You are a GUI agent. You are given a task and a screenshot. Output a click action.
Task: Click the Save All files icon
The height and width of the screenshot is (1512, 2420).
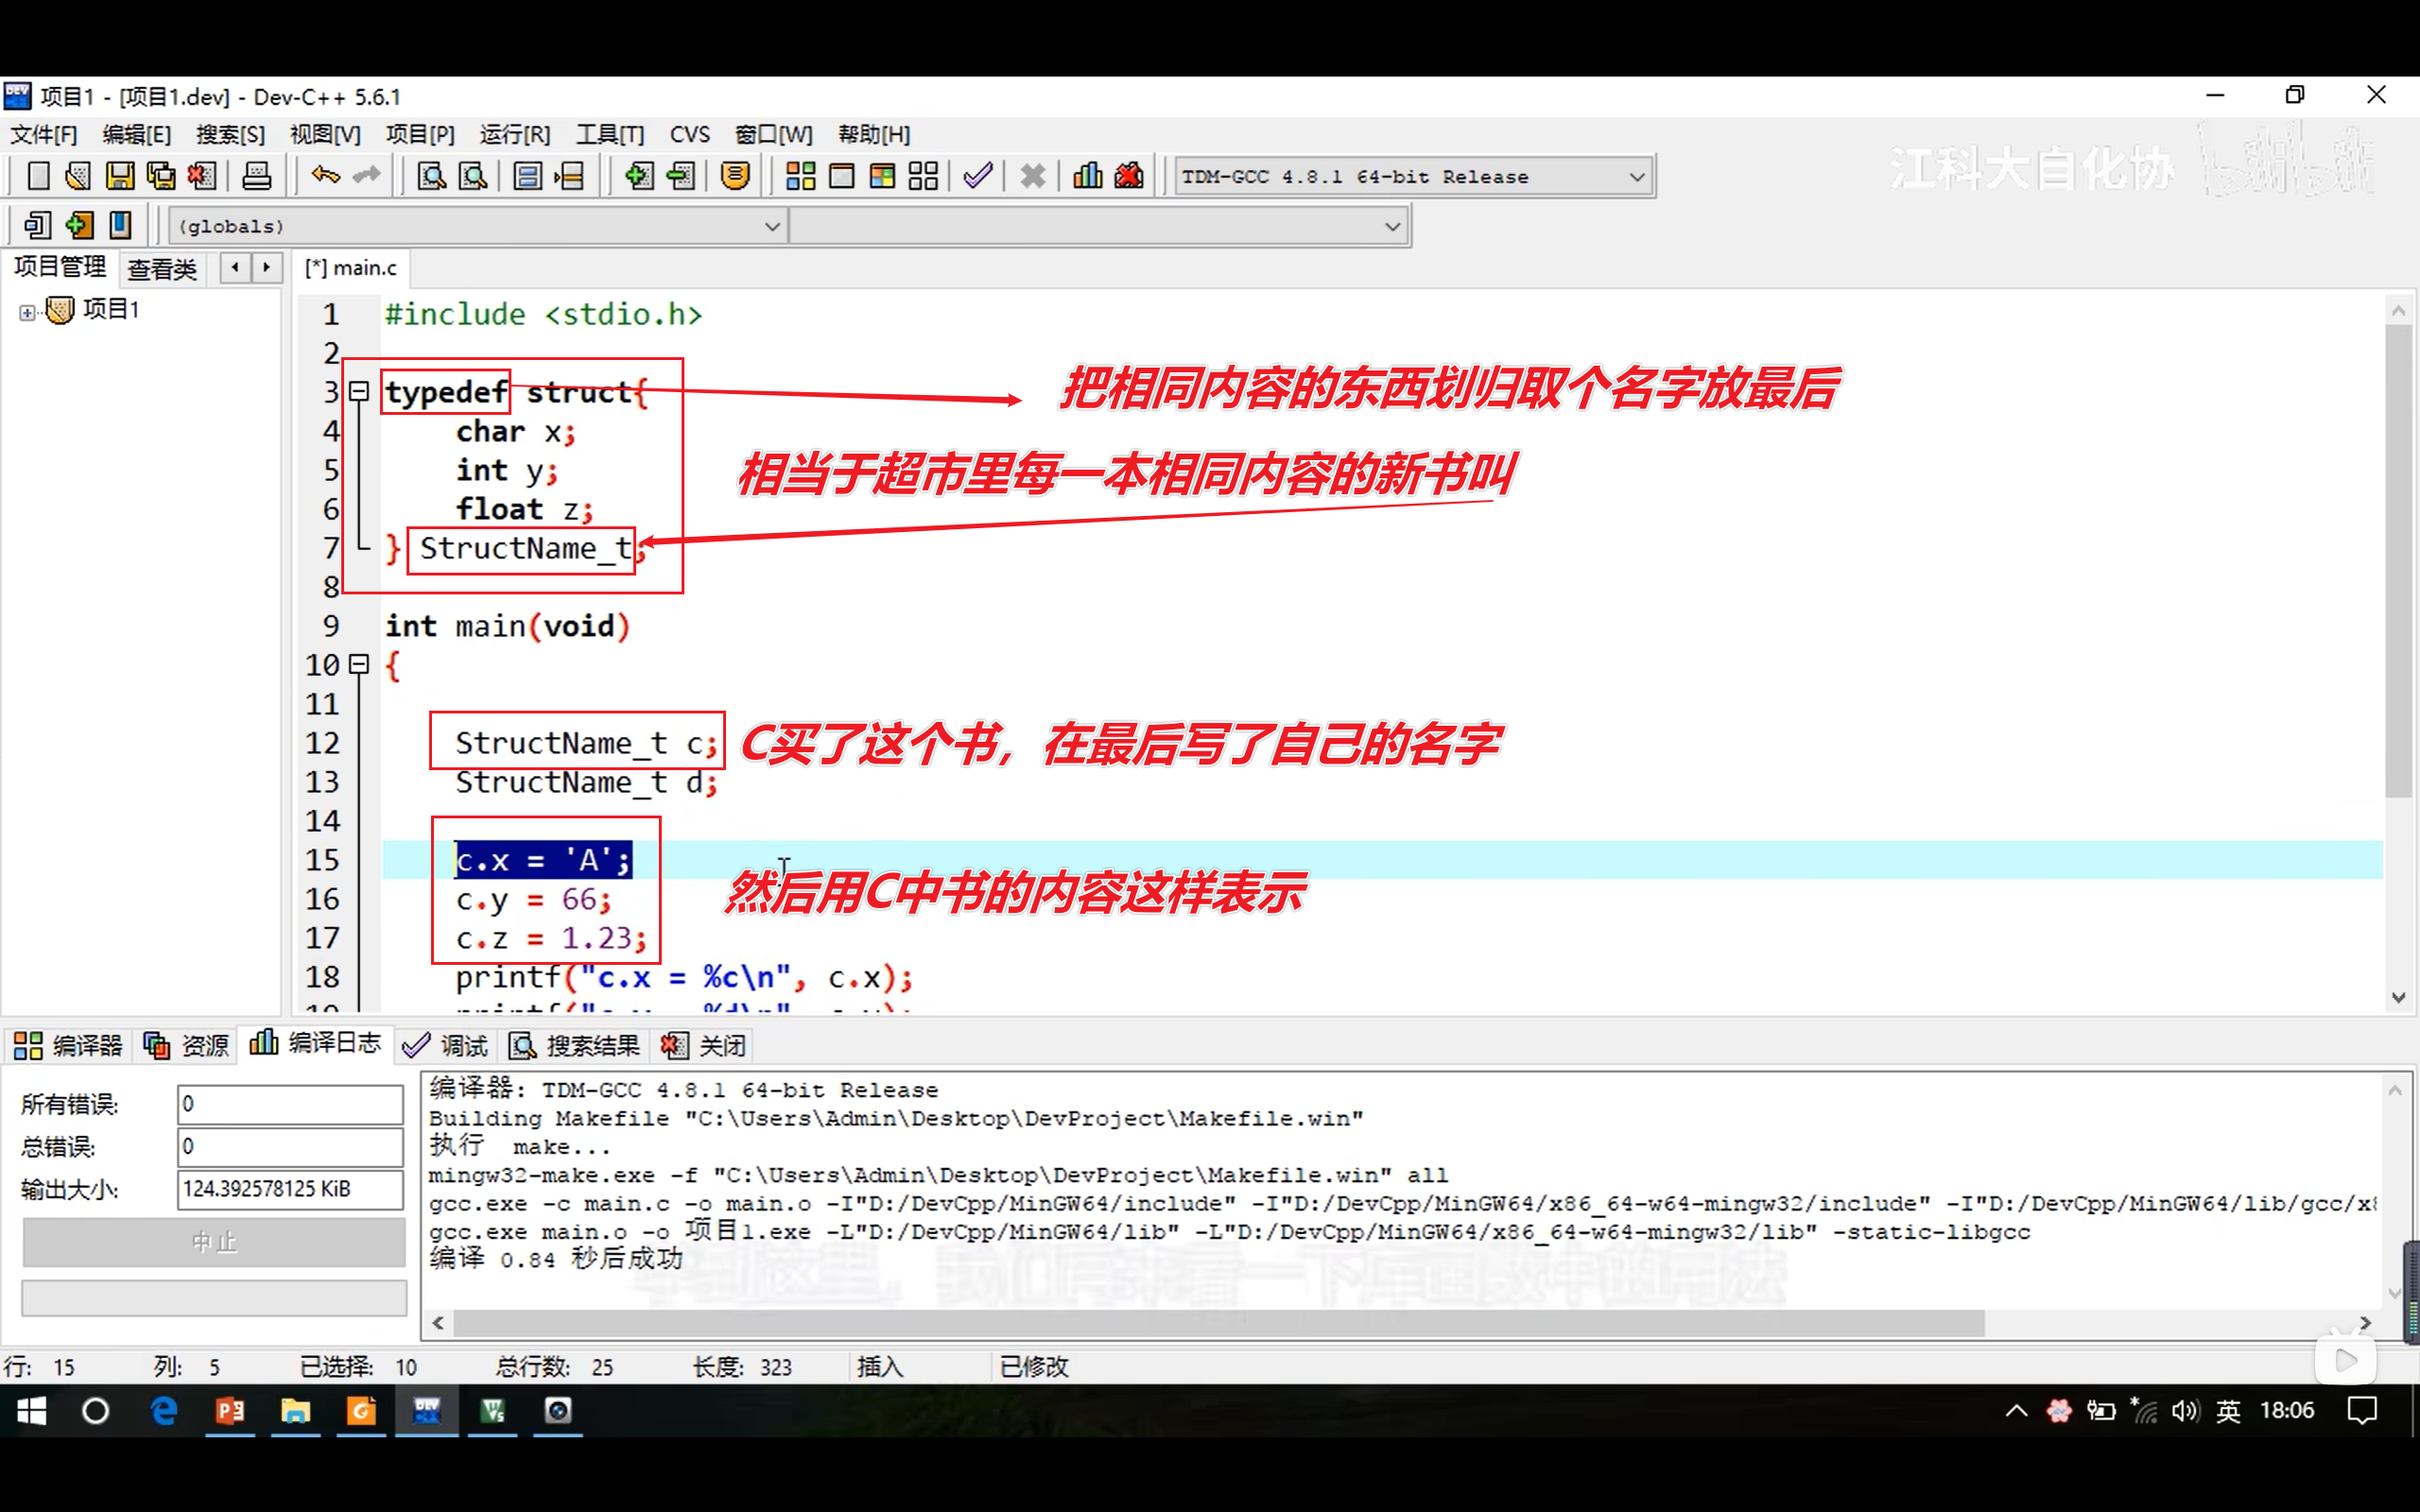161,177
